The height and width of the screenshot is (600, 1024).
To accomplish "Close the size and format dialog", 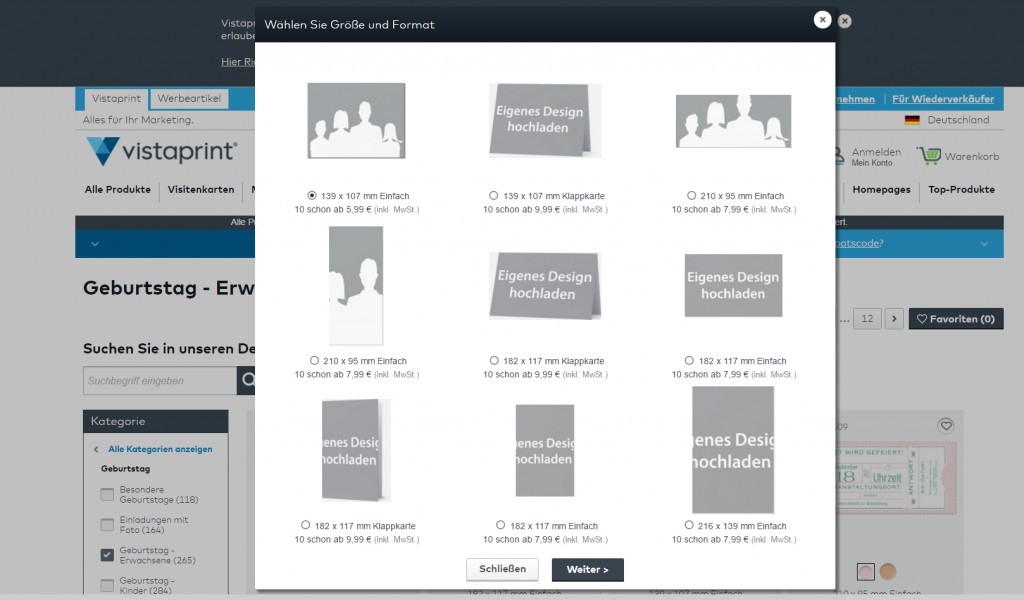I will (x=822, y=20).
